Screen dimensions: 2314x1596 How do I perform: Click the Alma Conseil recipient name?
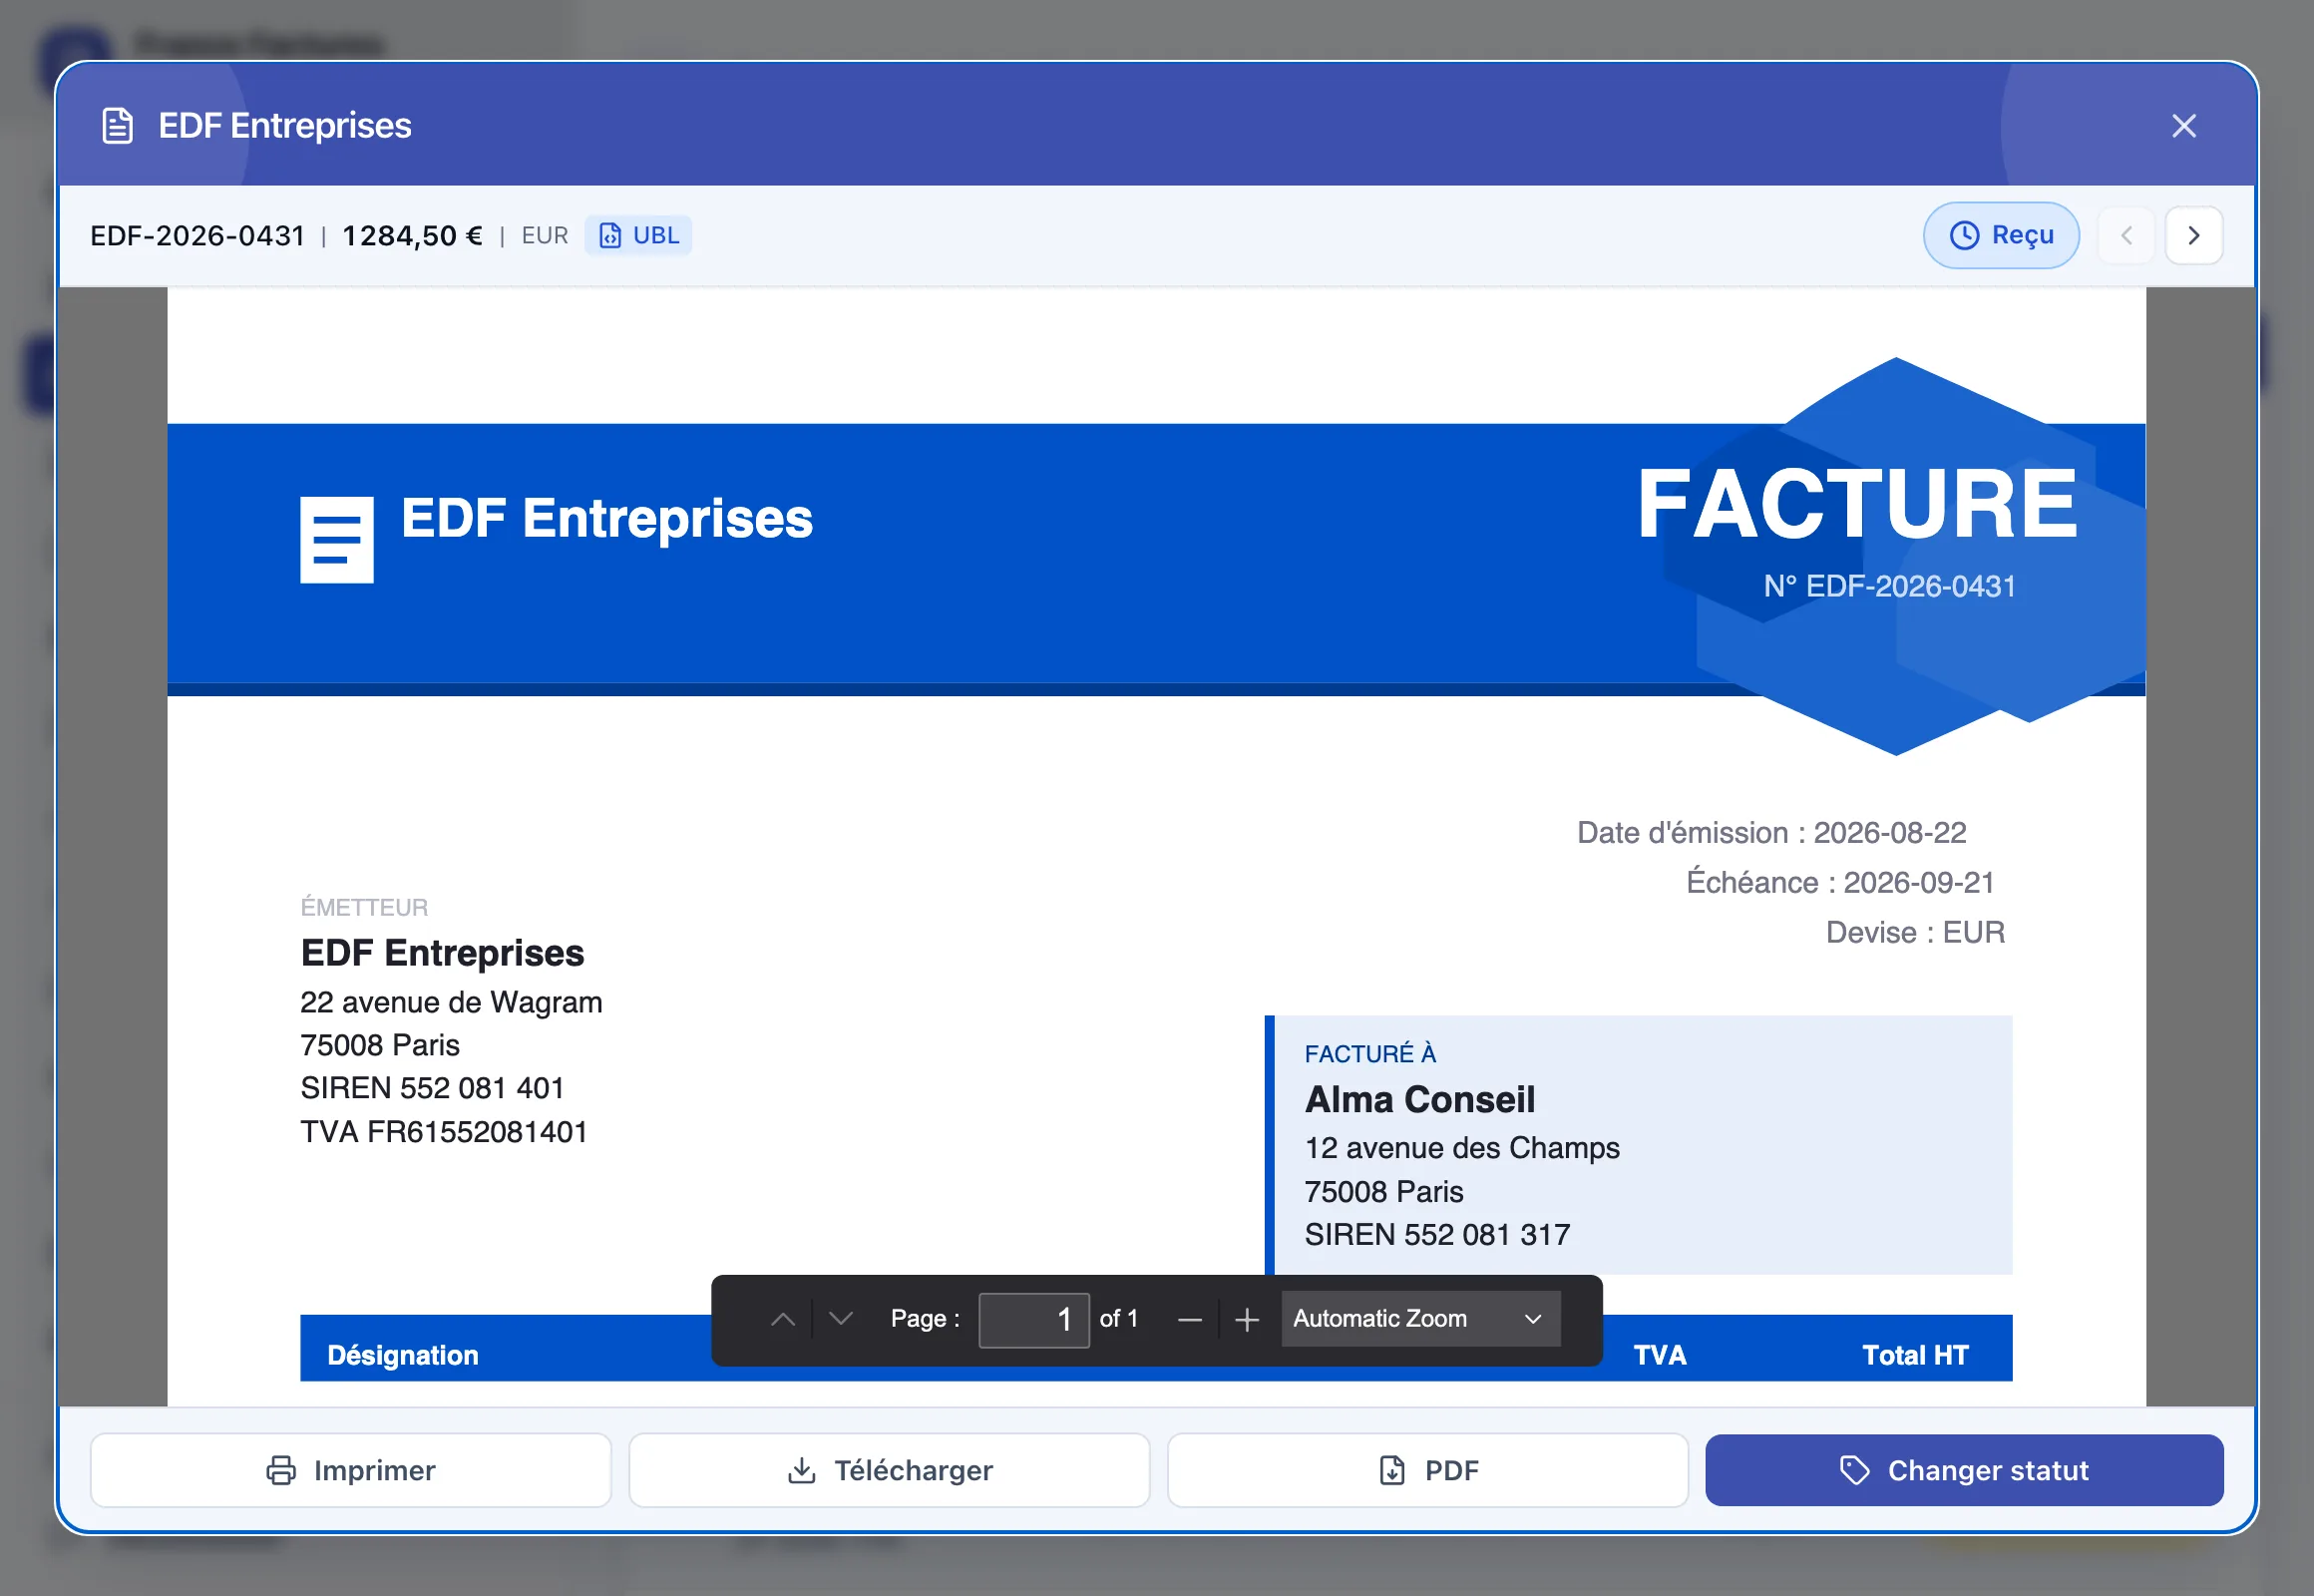tap(1419, 1100)
